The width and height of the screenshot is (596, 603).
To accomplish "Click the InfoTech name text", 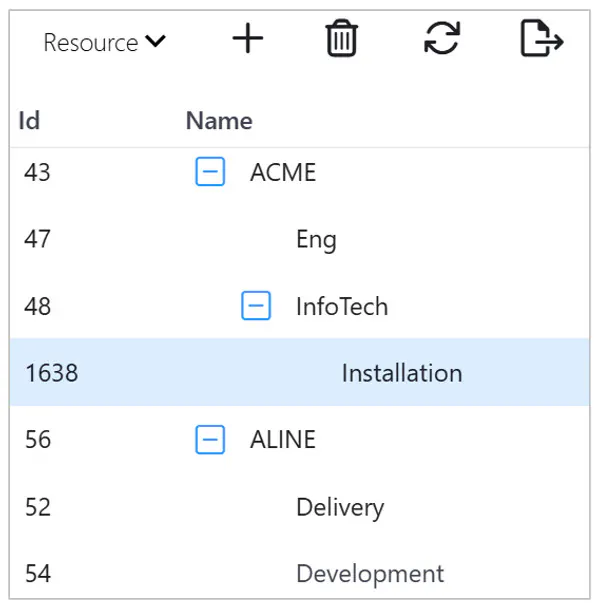I will (x=342, y=306).
